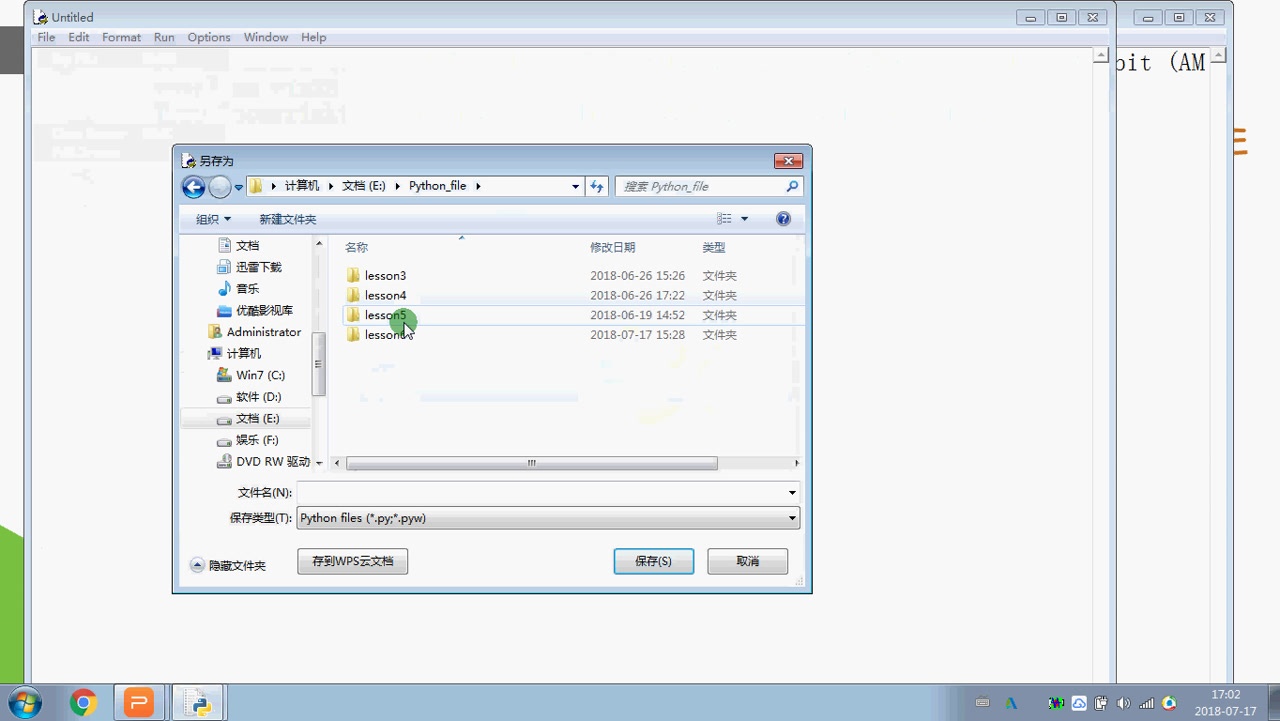Open the Edit menu in the Untitled window

click(79, 37)
